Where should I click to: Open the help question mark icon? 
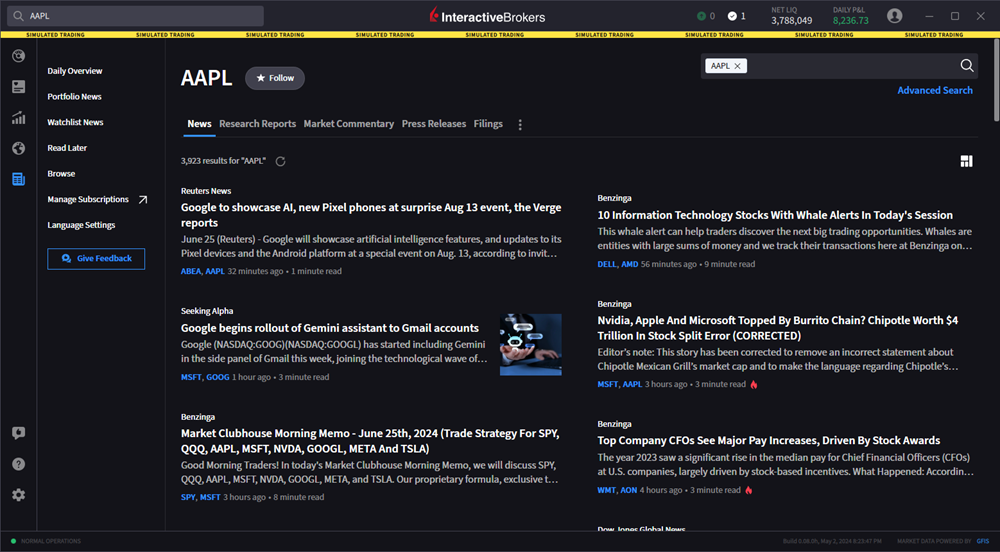[x=18, y=464]
